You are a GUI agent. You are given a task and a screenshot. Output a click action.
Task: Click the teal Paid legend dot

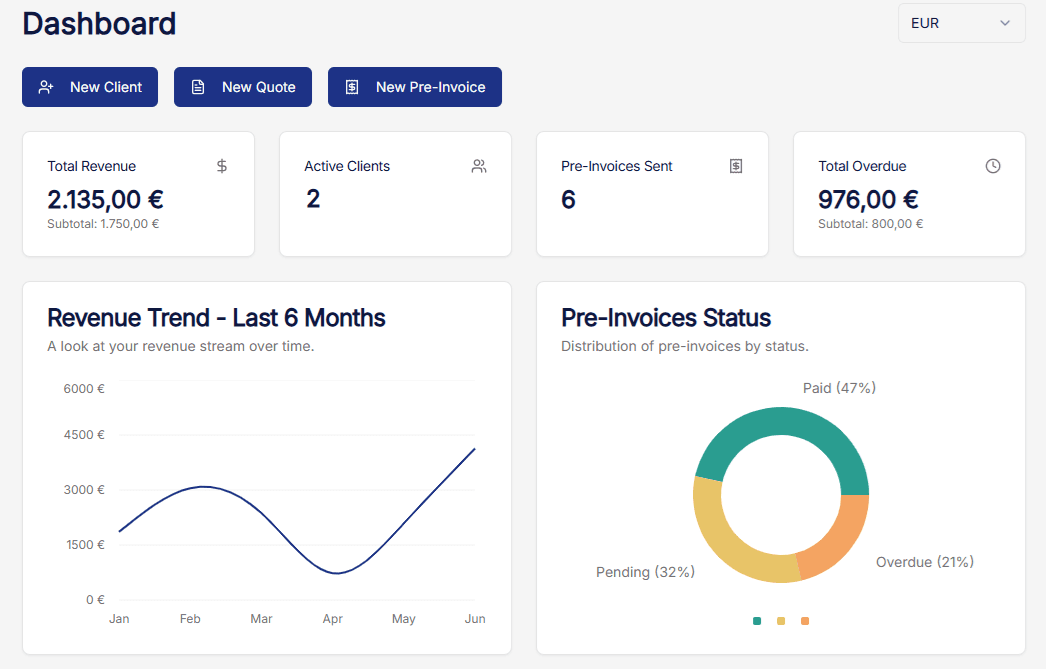click(x=757, y=620)
